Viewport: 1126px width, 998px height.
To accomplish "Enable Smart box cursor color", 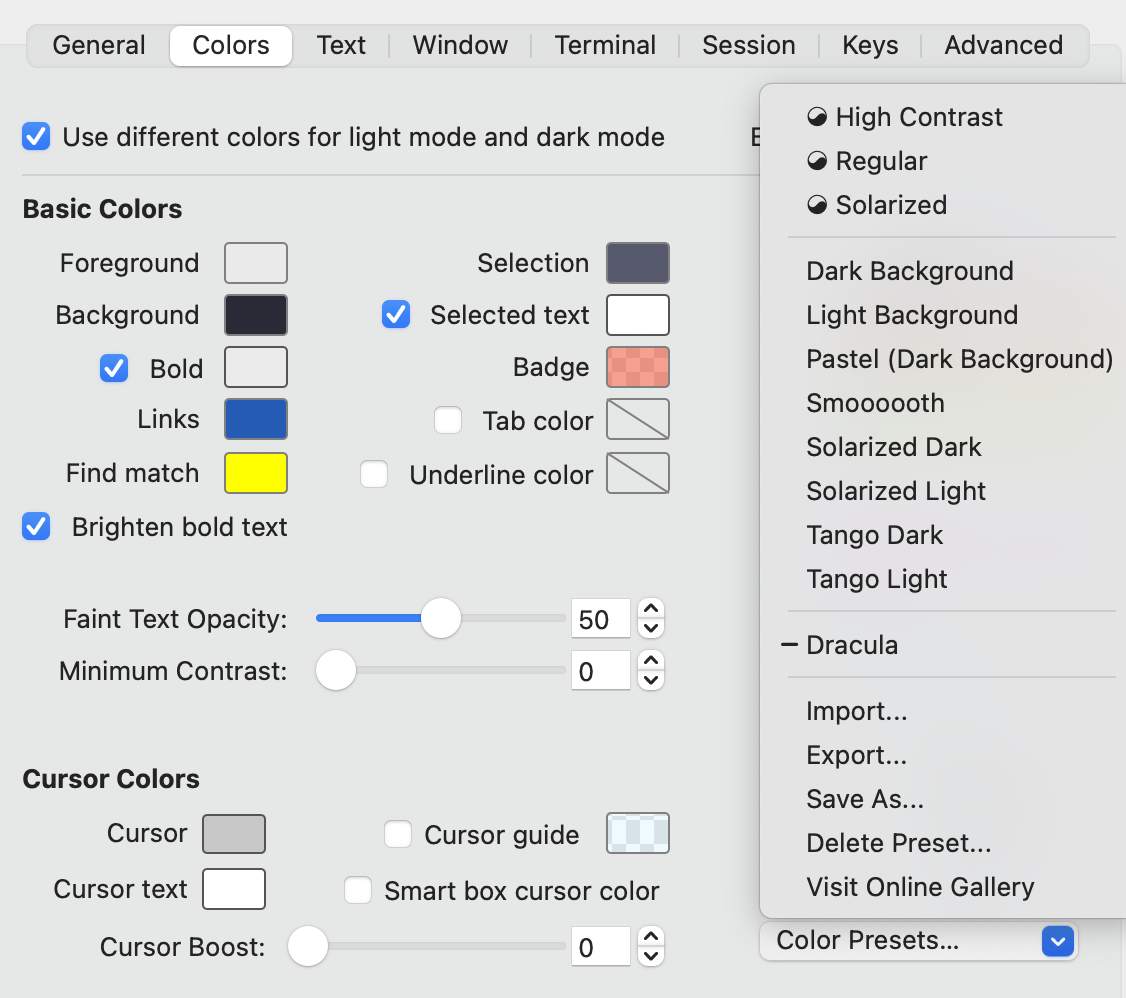I will pos(358,890).
